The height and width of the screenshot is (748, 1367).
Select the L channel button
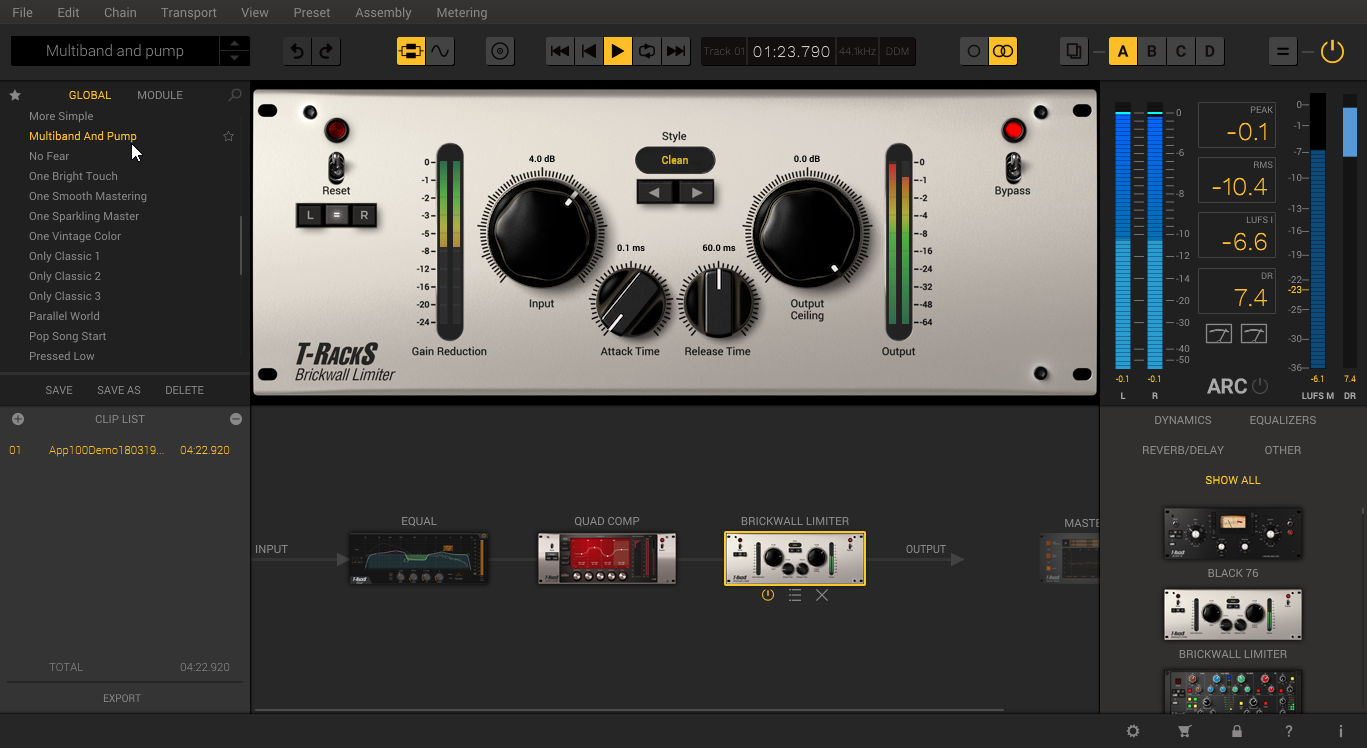[x=310, y=215]
